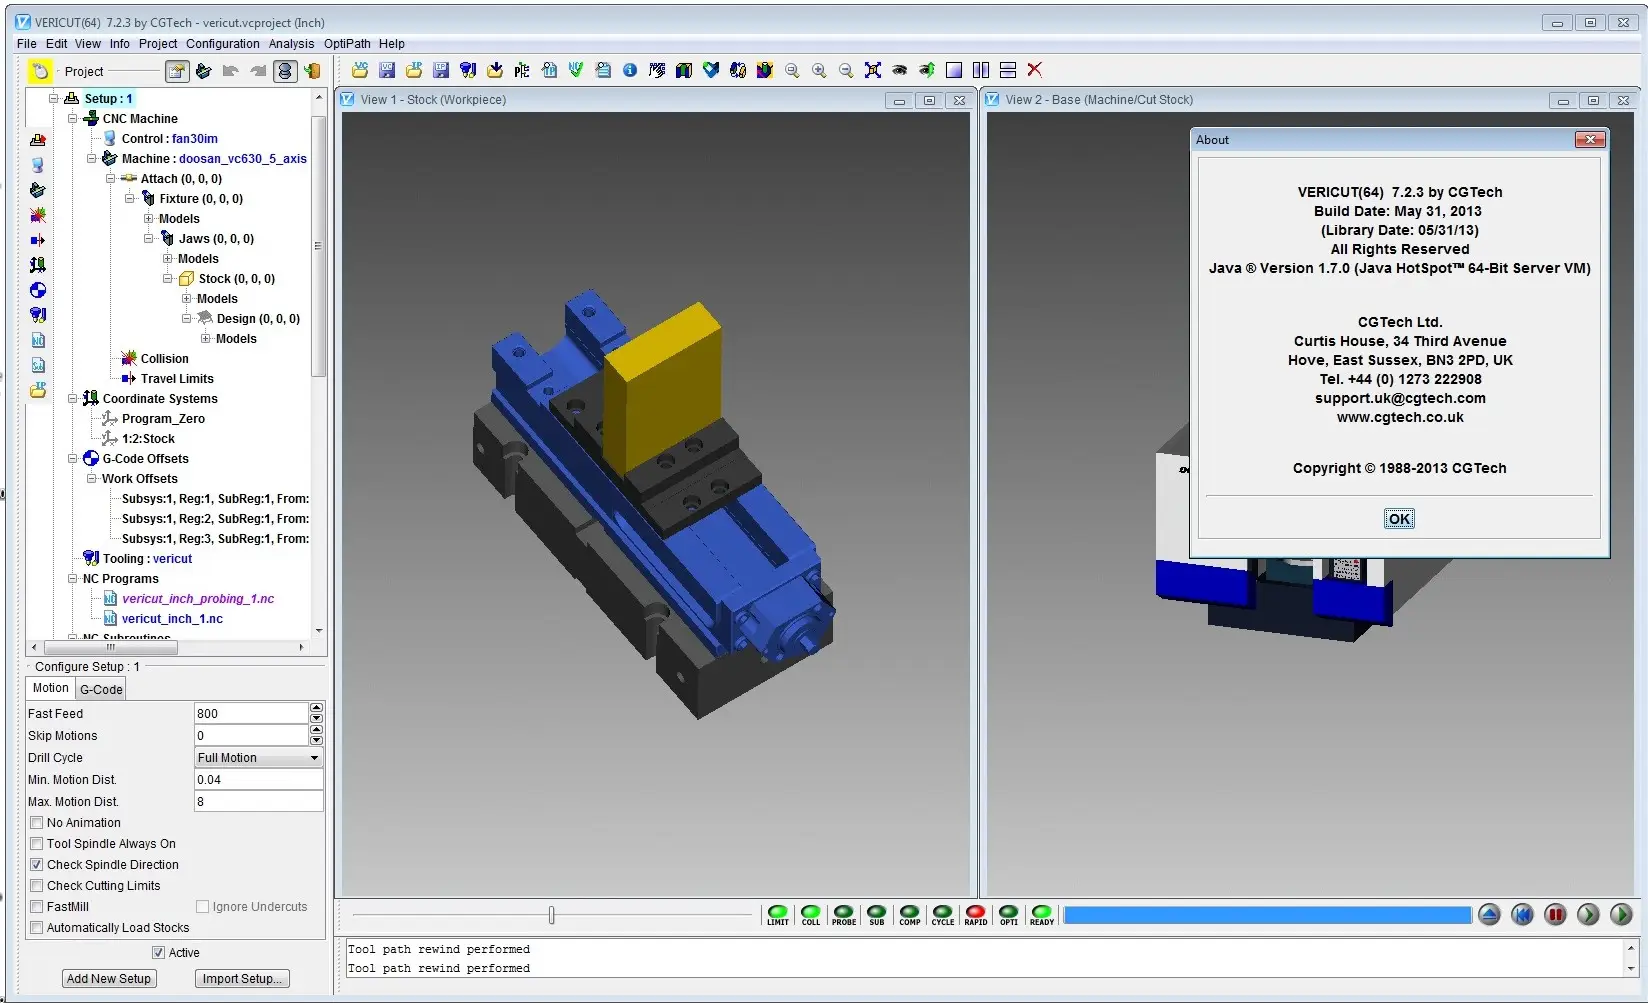This screenshot has height=1003, width=1648.
Task: Click the Collision item icon in the tree
Action: (x=129, y=358)
